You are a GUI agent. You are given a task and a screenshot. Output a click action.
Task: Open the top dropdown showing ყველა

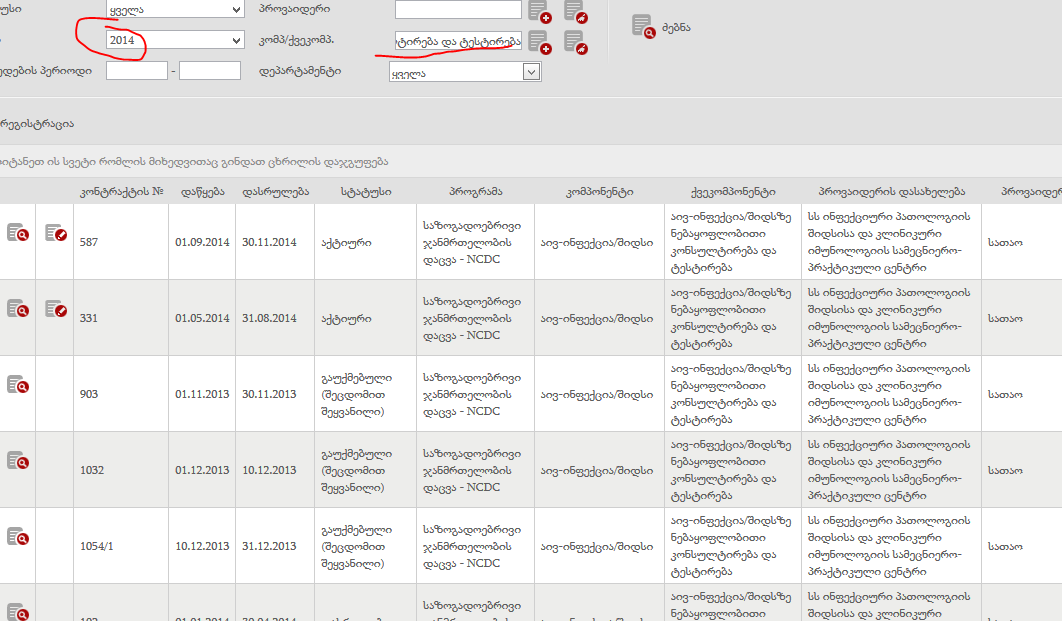tap(175, 9)
